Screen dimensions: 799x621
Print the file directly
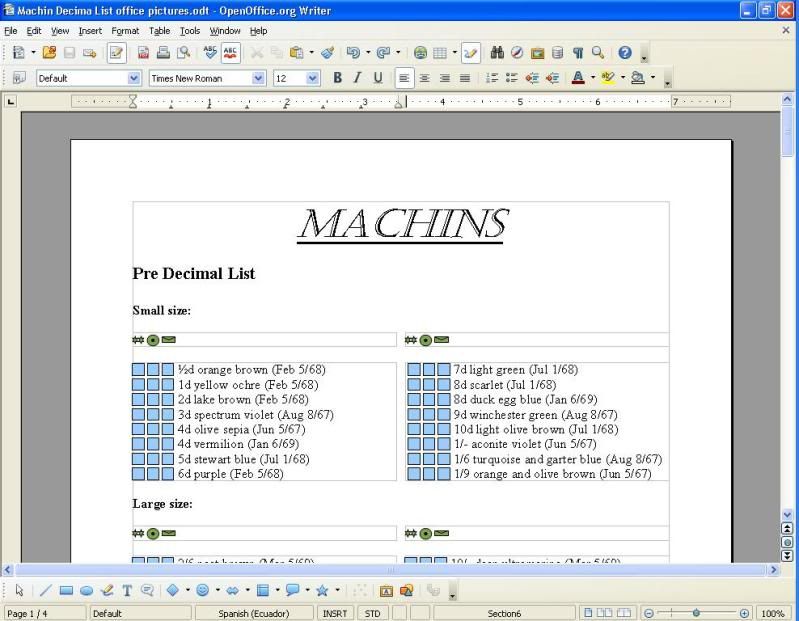pyautogui.click(x=164, y=52)
